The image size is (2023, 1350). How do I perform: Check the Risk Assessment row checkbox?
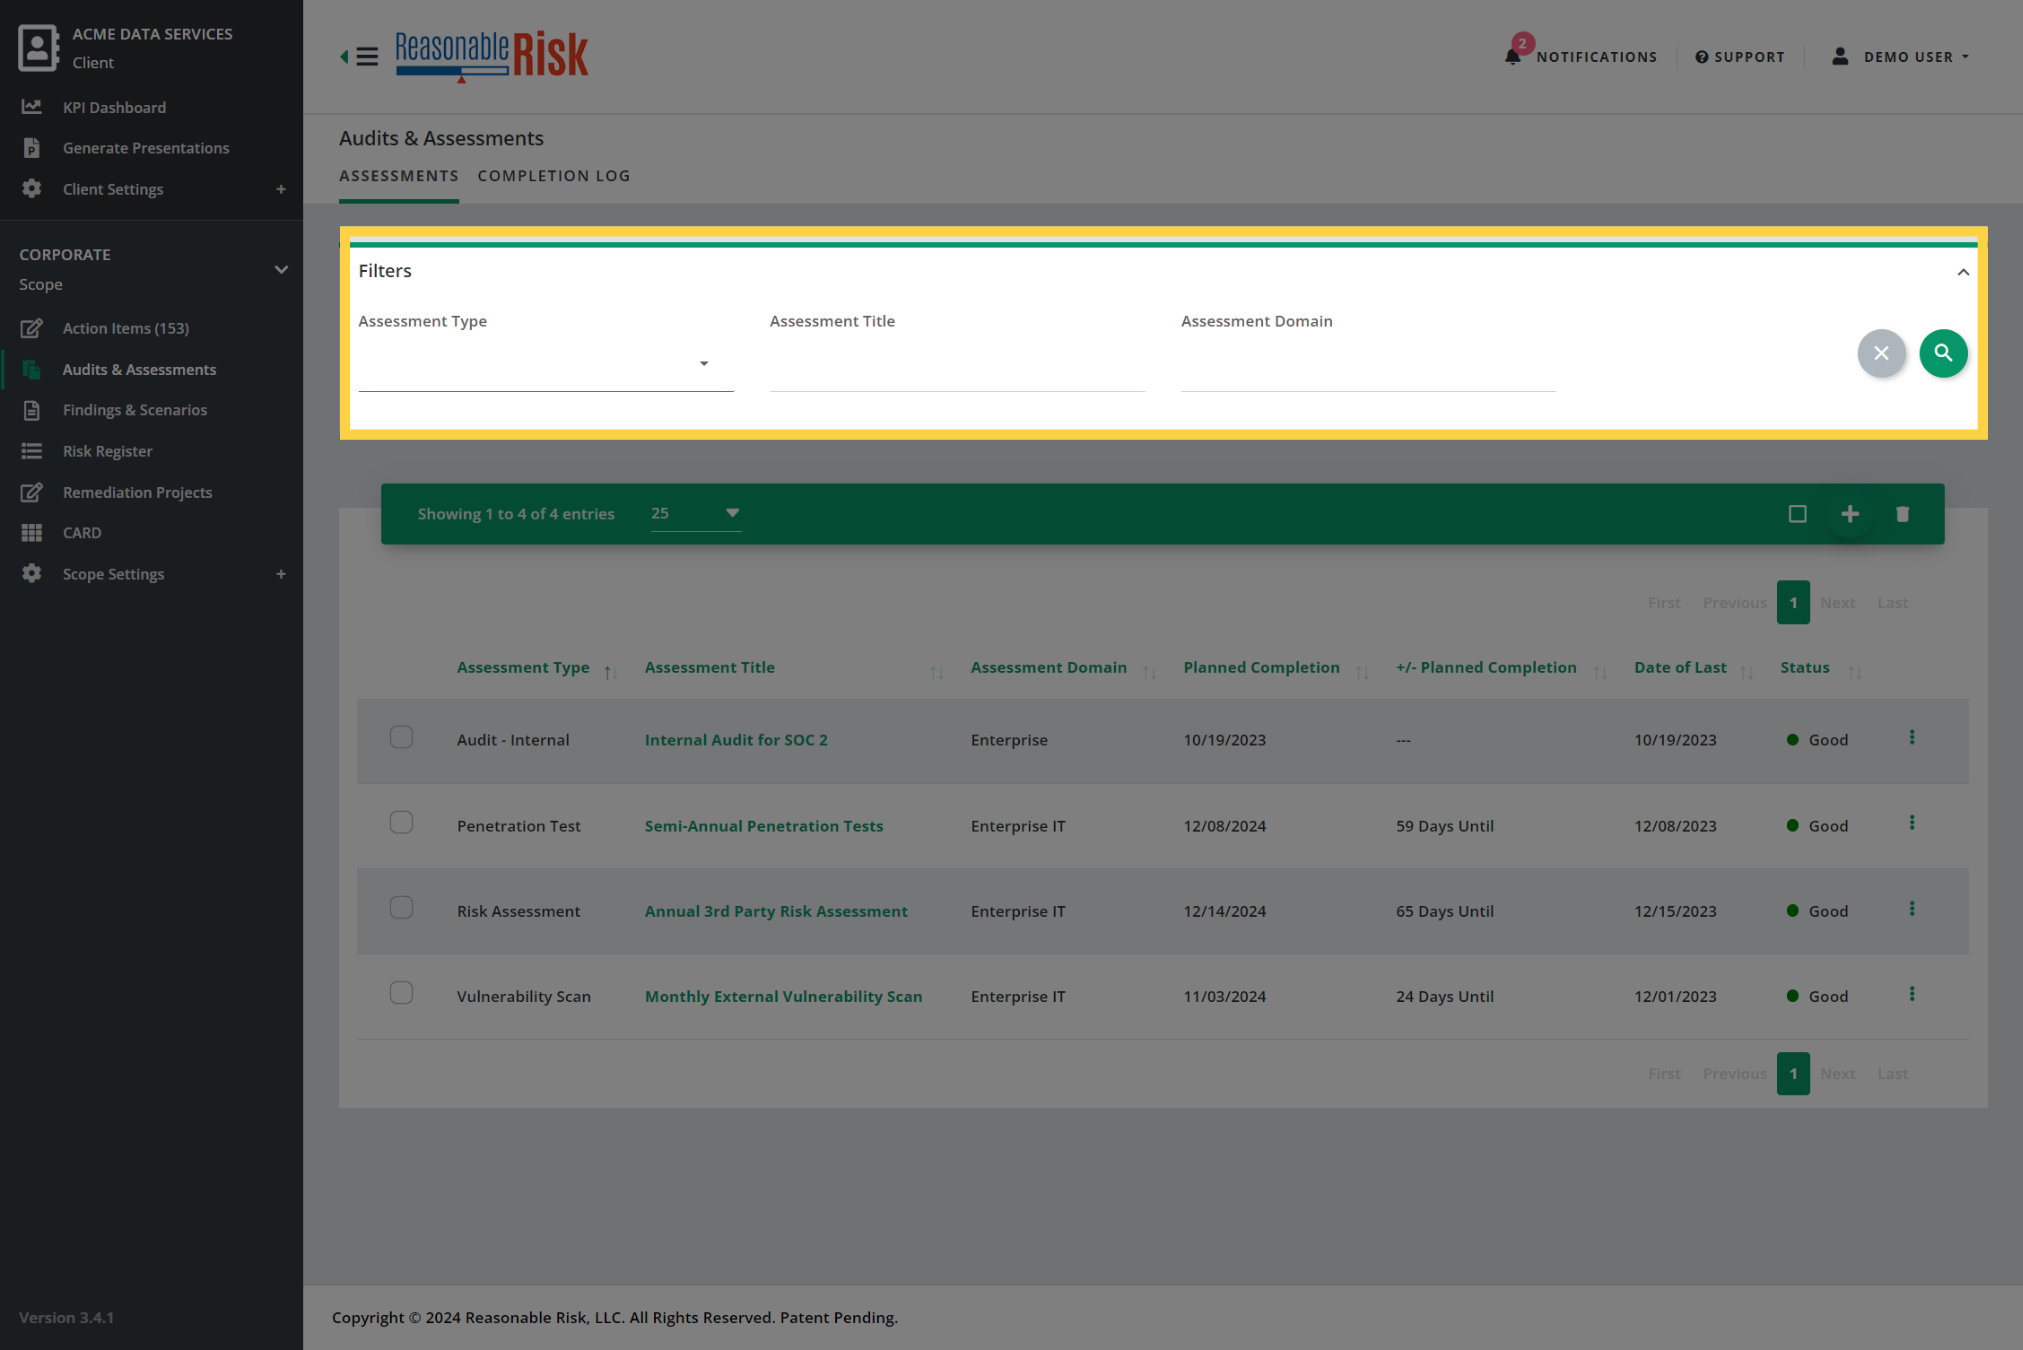[401, 908]
